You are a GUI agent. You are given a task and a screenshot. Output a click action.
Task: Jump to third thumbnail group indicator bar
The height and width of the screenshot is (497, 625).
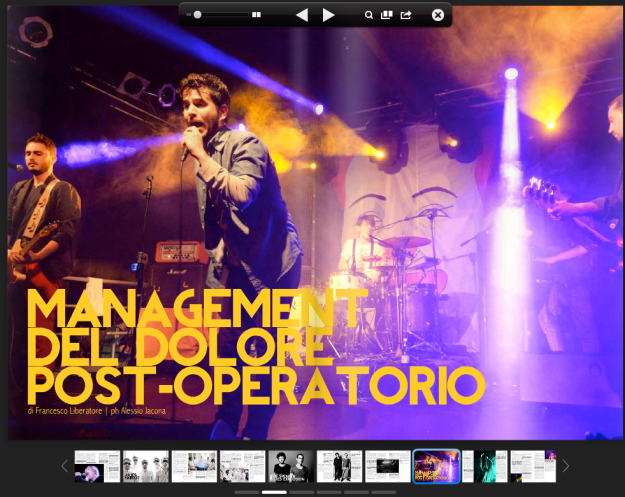[x=302, y=493]
